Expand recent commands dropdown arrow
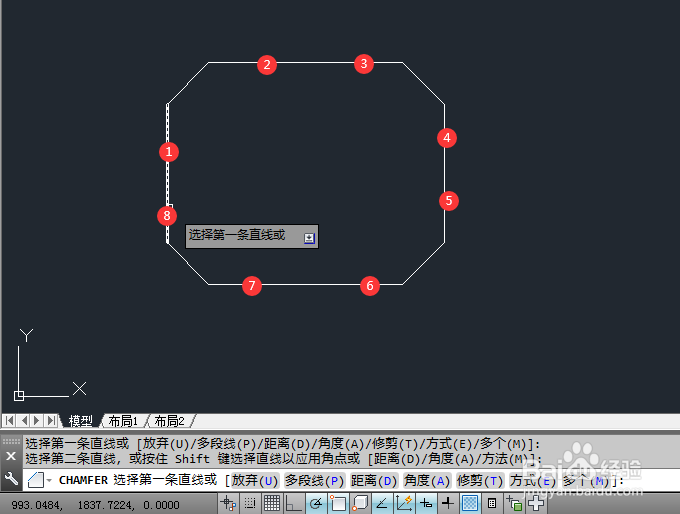 (49, 481)
